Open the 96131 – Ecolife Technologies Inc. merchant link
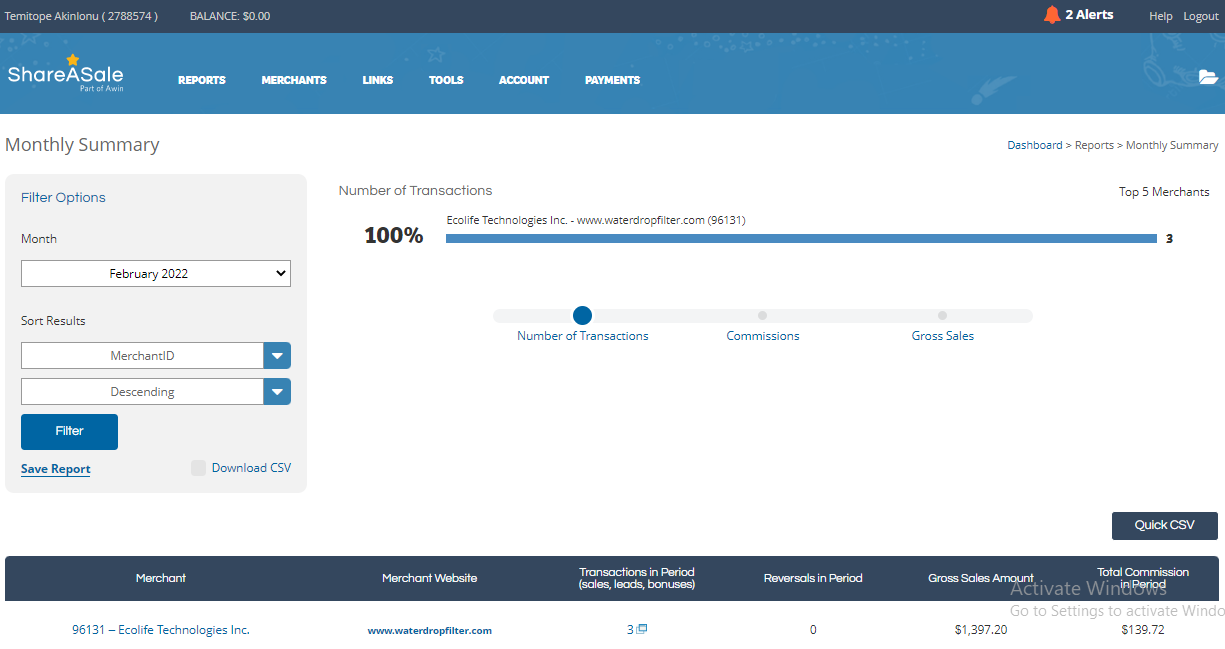The height and width of the screenshot is (649, 1225). (x=161, y=630)
